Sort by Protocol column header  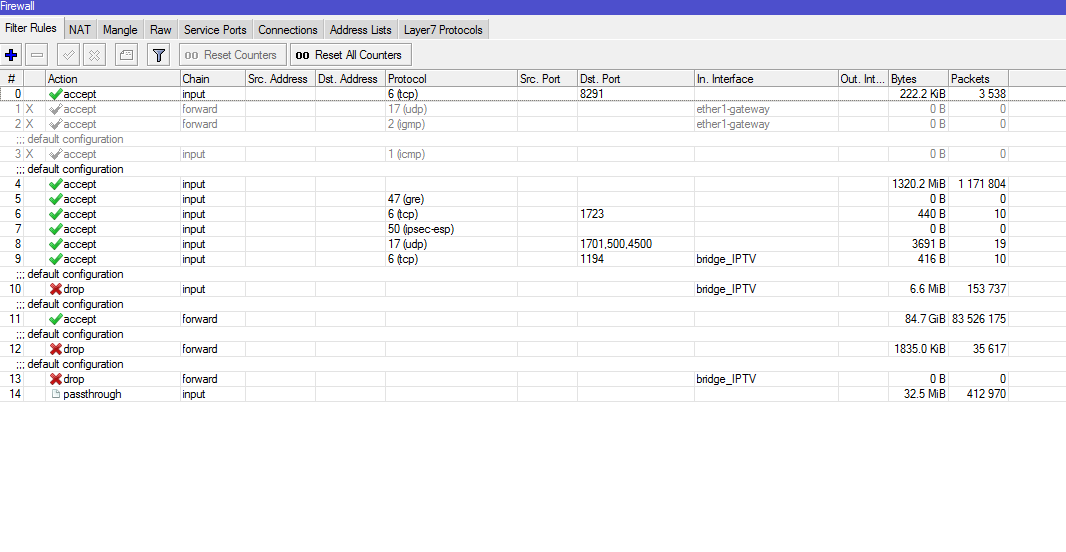[x=451, y=79]
